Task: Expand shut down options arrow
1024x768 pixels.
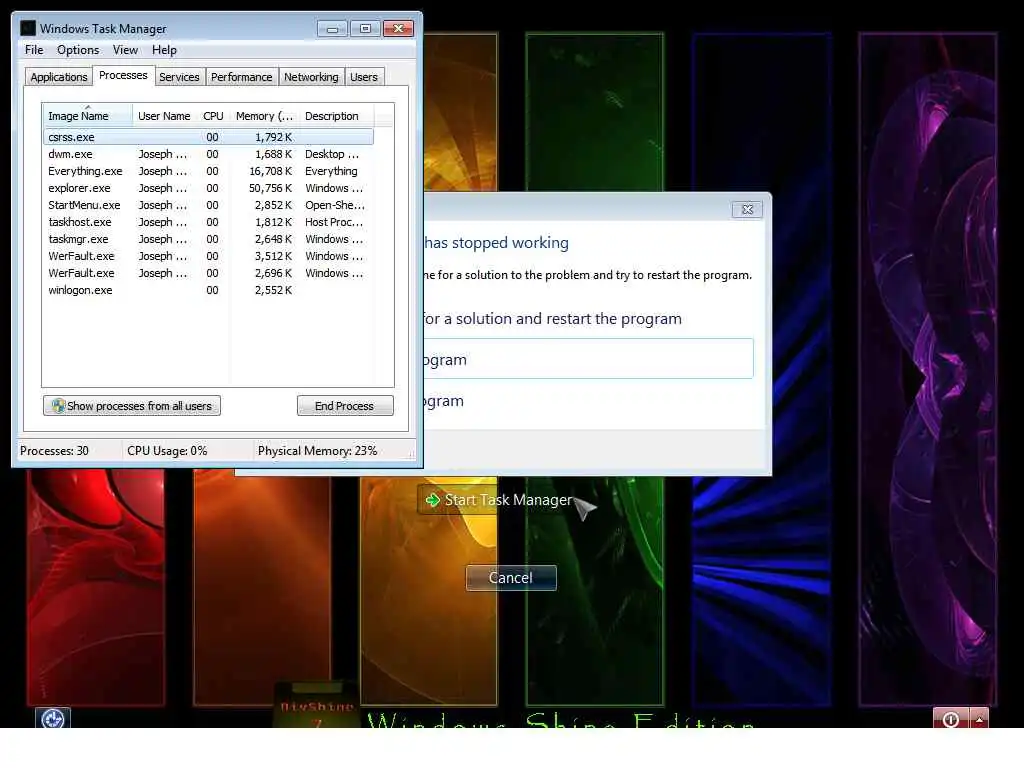Action: pos(980,718)
